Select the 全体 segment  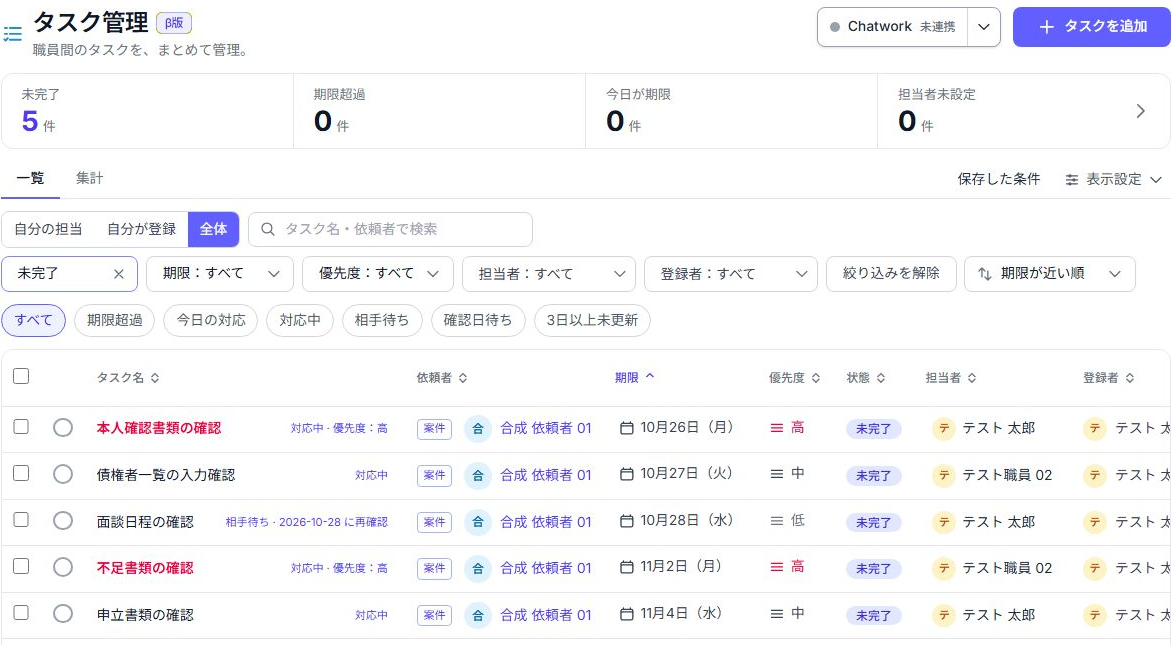click(213, 229)
